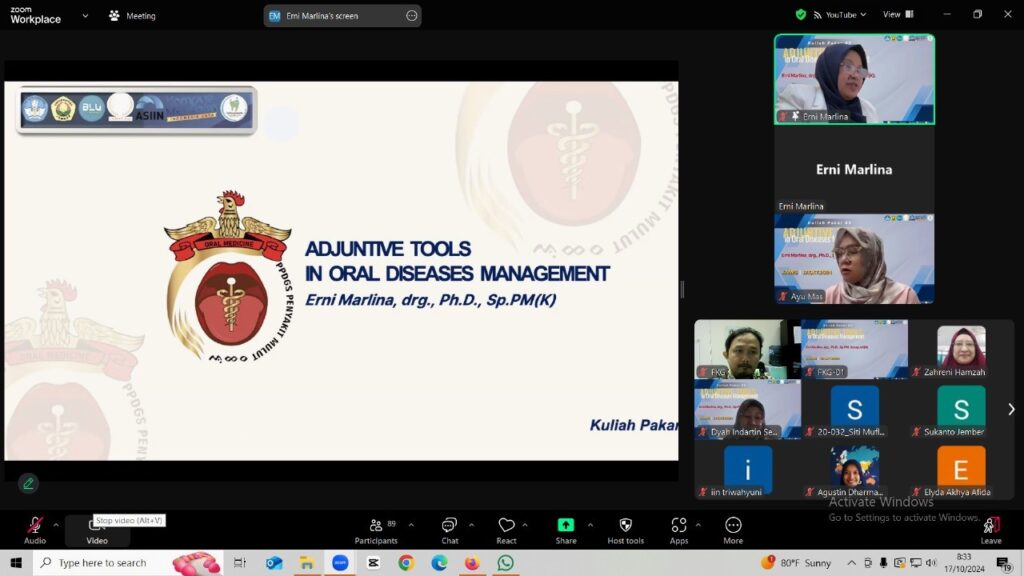
Task: Open Firefox from the taskbar
Action: (x=472, y=563)
